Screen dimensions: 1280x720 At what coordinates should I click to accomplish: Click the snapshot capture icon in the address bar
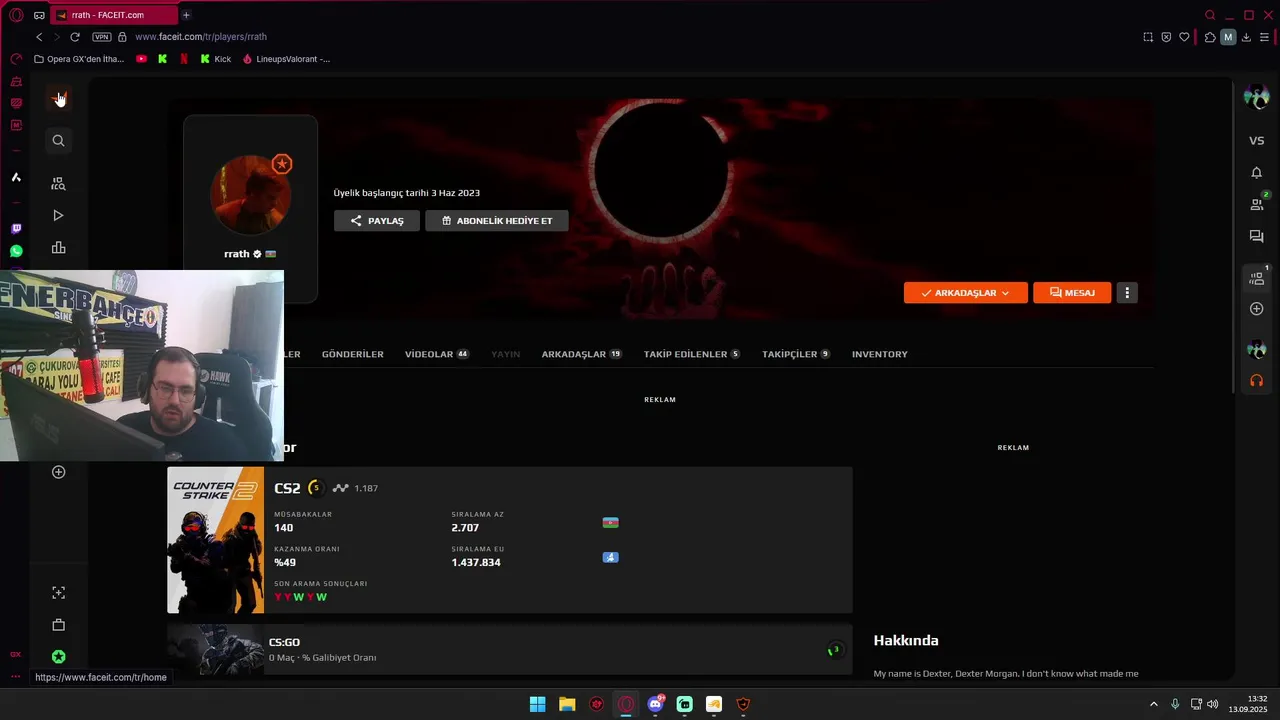click(x=1148, y=37)
